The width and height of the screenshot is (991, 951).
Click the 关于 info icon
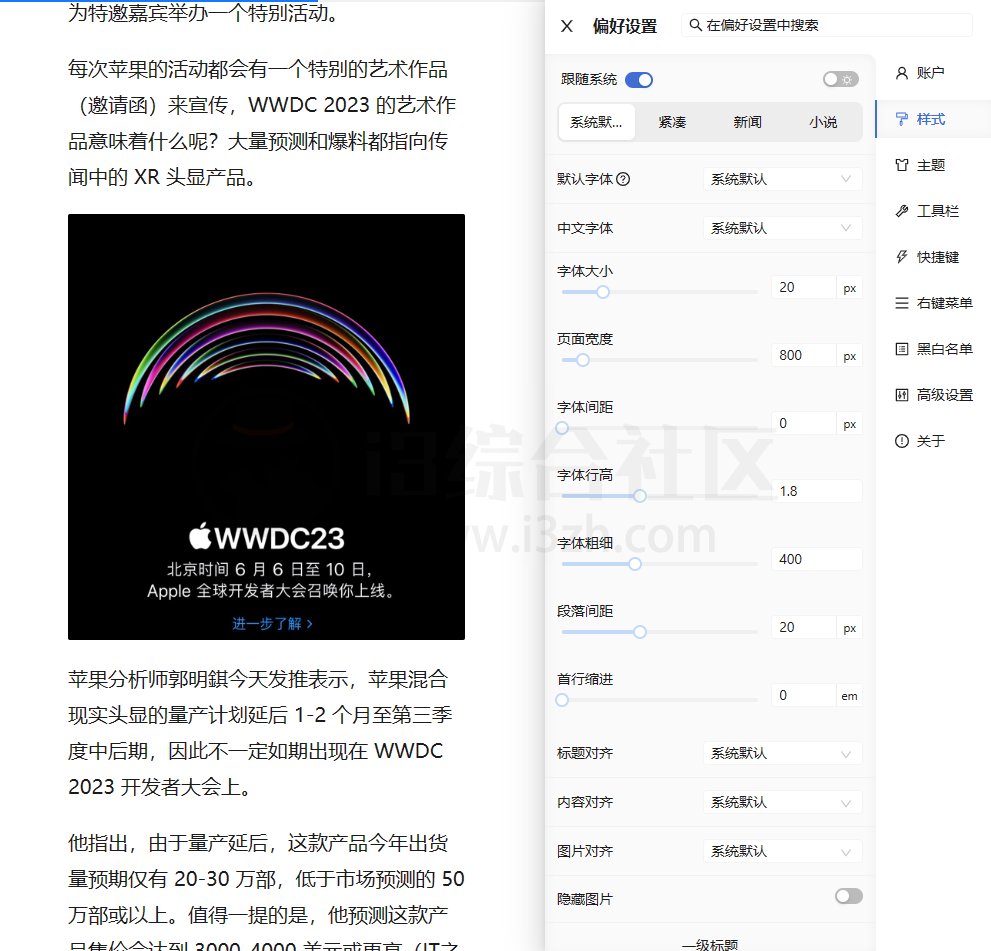[902, 441]
